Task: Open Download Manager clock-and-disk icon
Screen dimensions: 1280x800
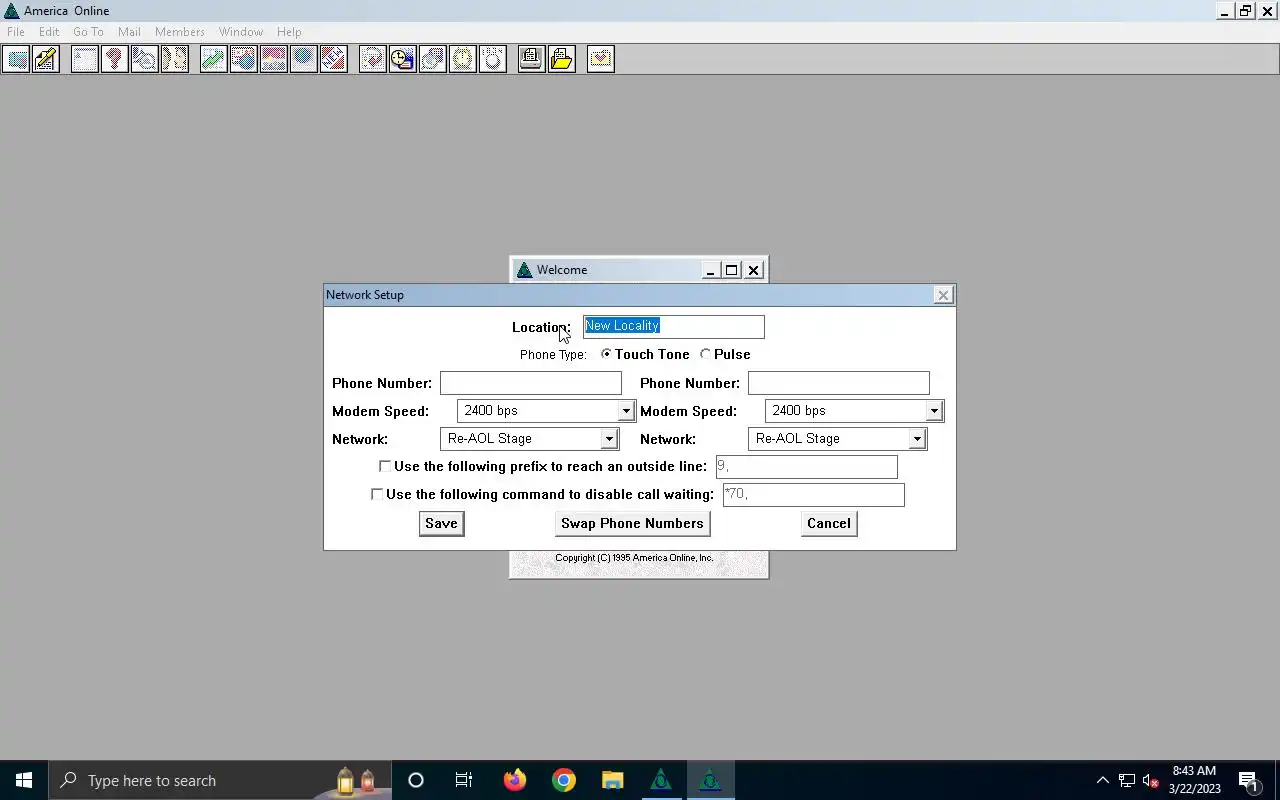Action: 403,59
